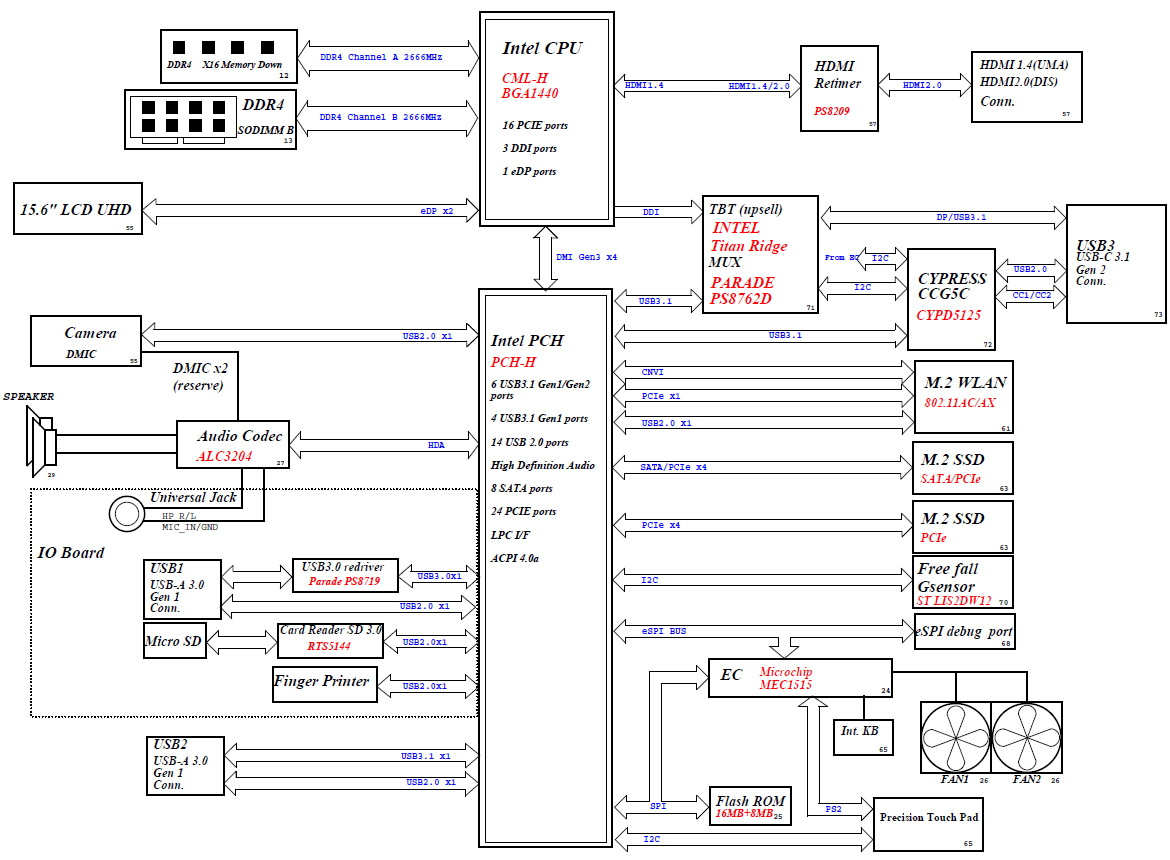The width and height of the screenshot is (1170, 860).
Task: Click the Audio Codec ALC3204 block
Action: pyautogui.click(x=232, y=446)
